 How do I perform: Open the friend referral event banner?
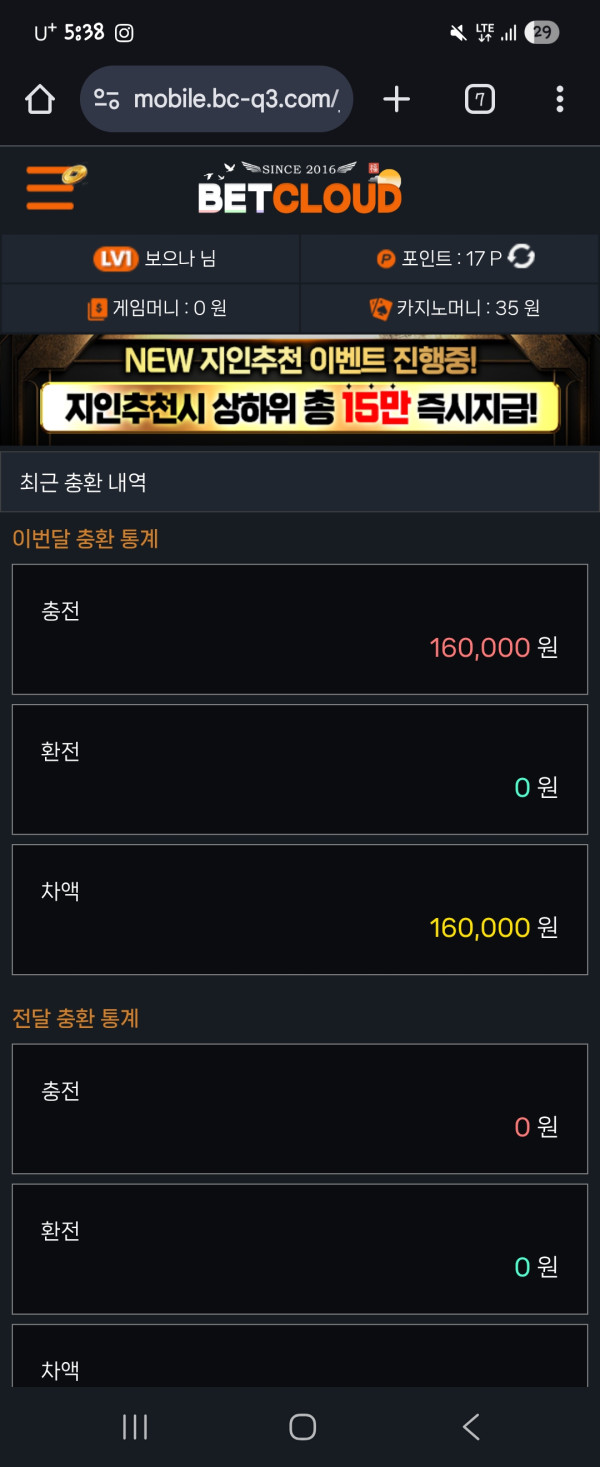[300, 390]
